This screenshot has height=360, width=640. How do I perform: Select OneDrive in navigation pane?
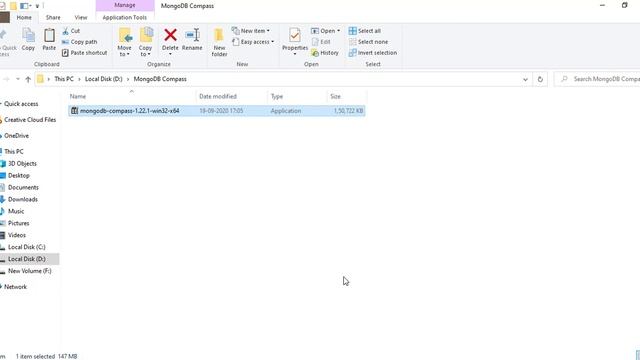[x=15, y=136]
